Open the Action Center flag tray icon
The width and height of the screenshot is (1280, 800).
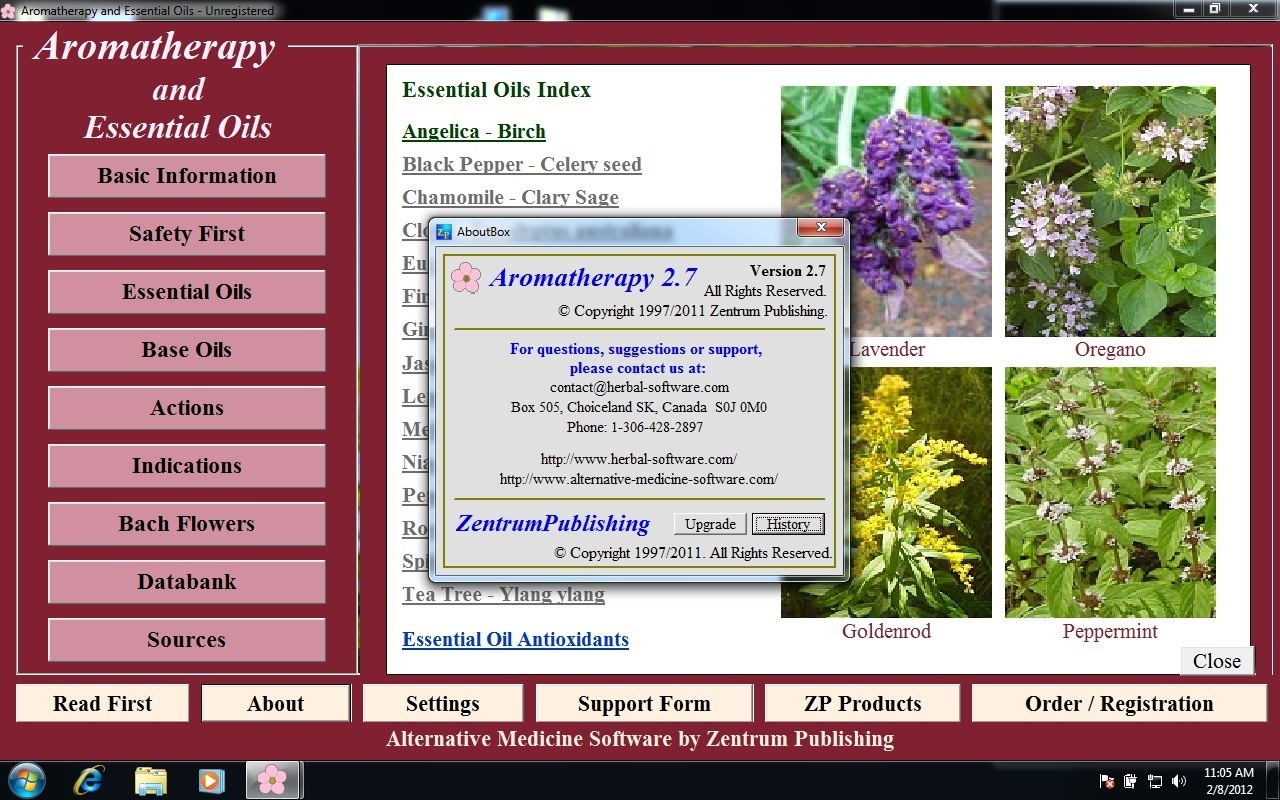1107,781
